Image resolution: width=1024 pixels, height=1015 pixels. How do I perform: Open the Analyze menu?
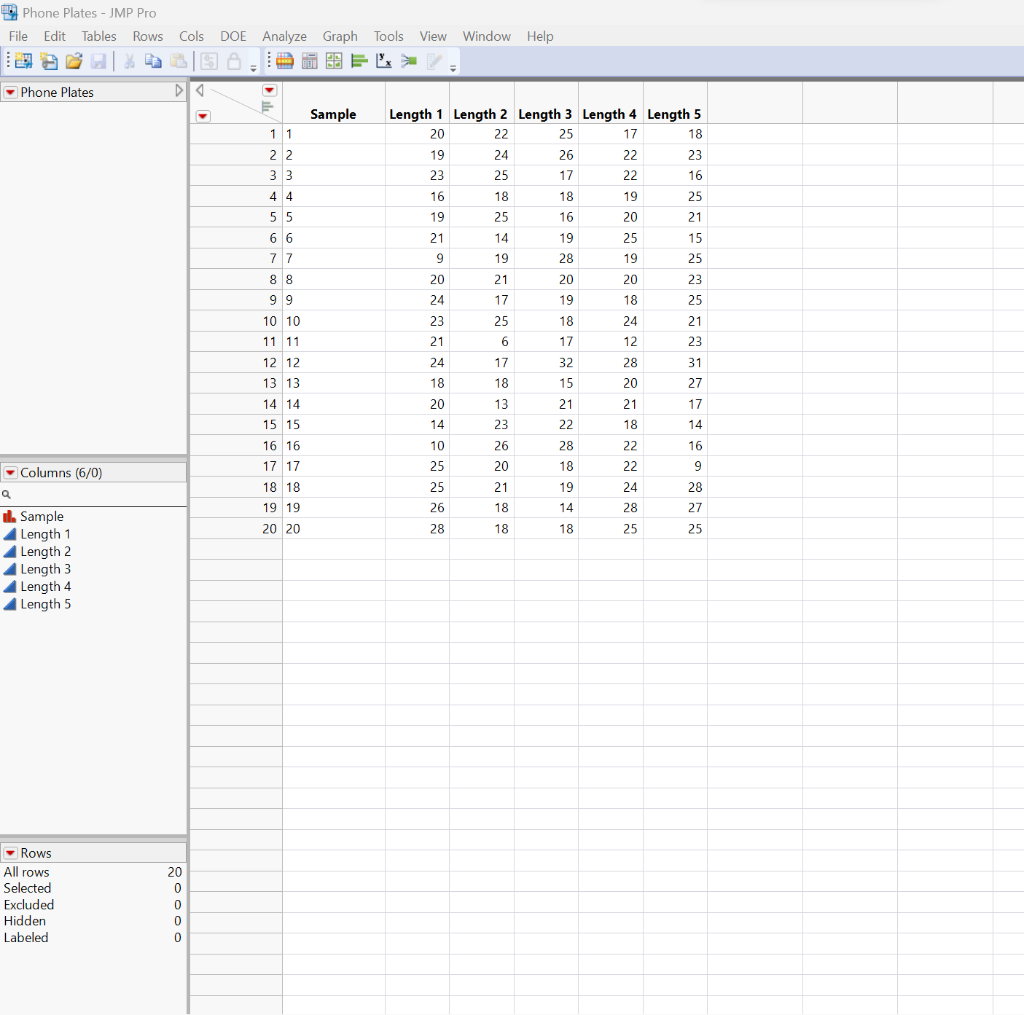point(284,36)
